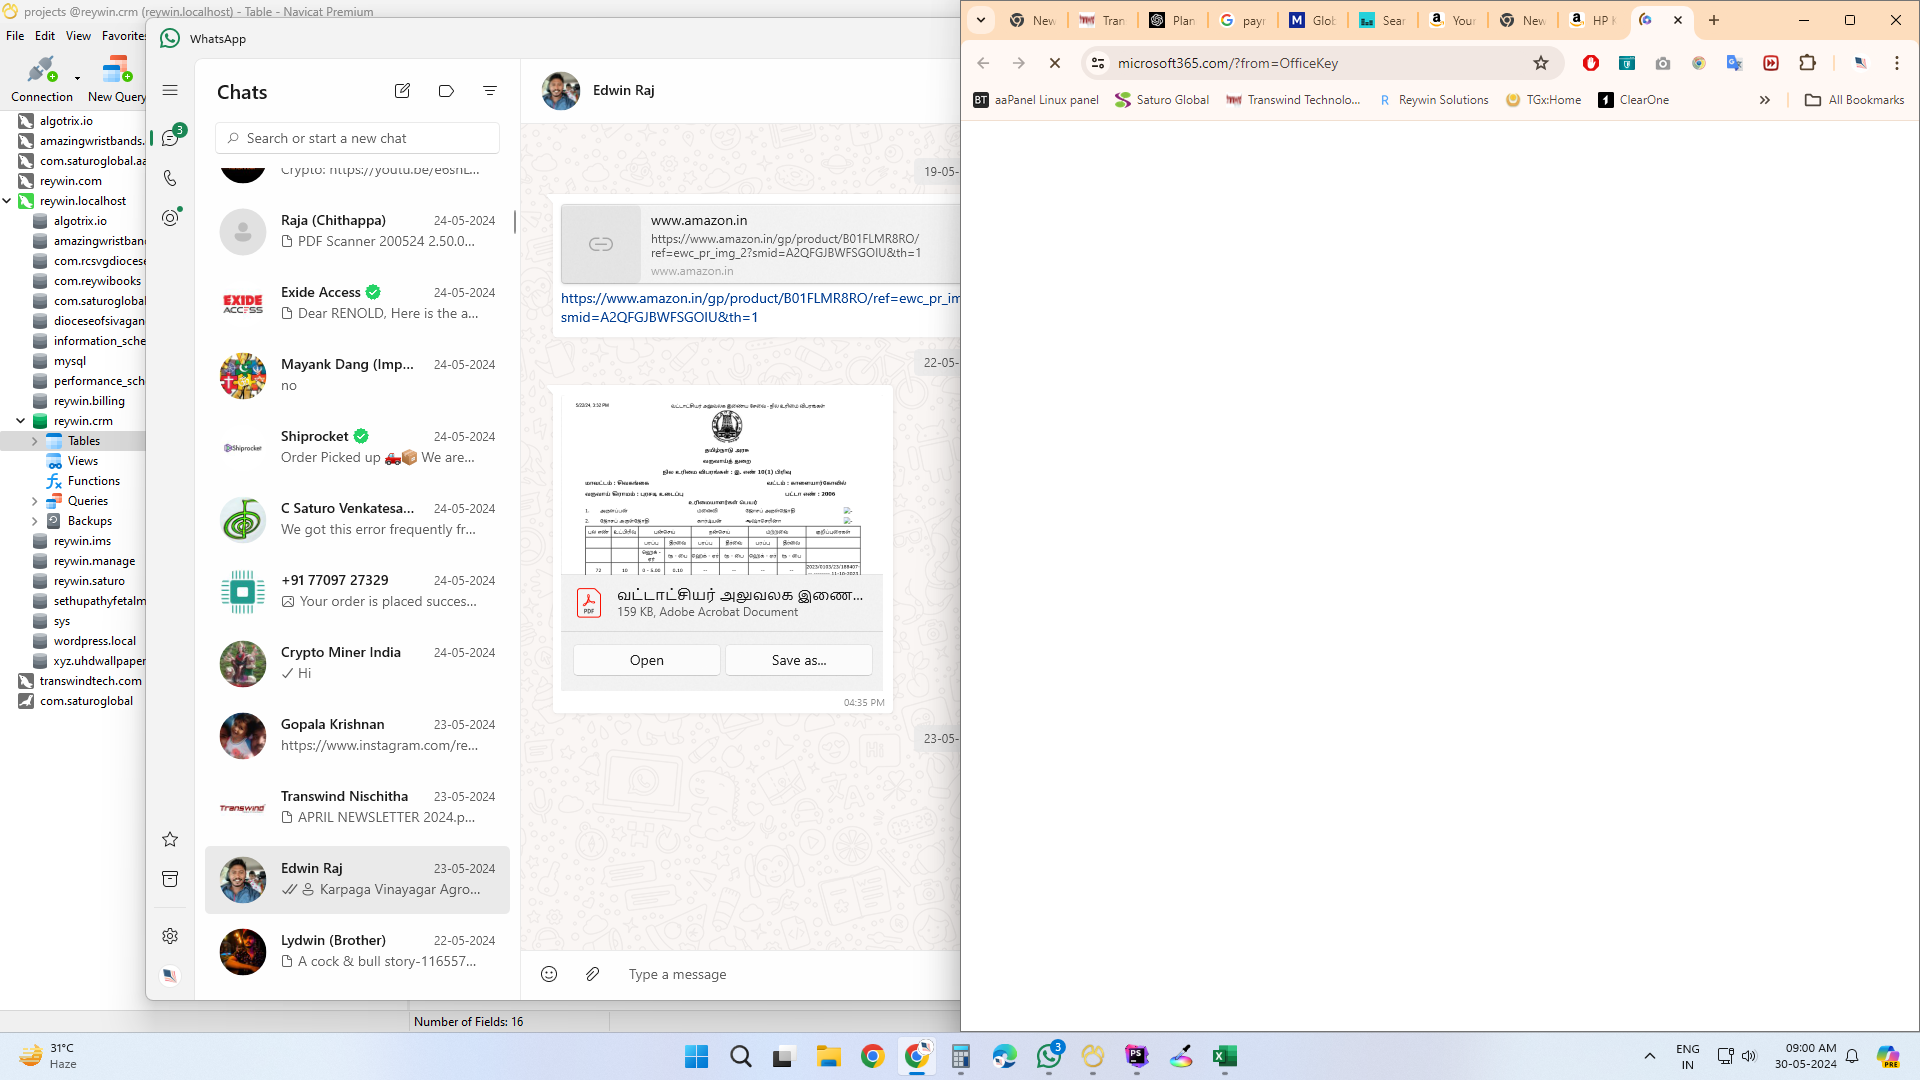Open emoji picker in message box

[x=549, y=974]
